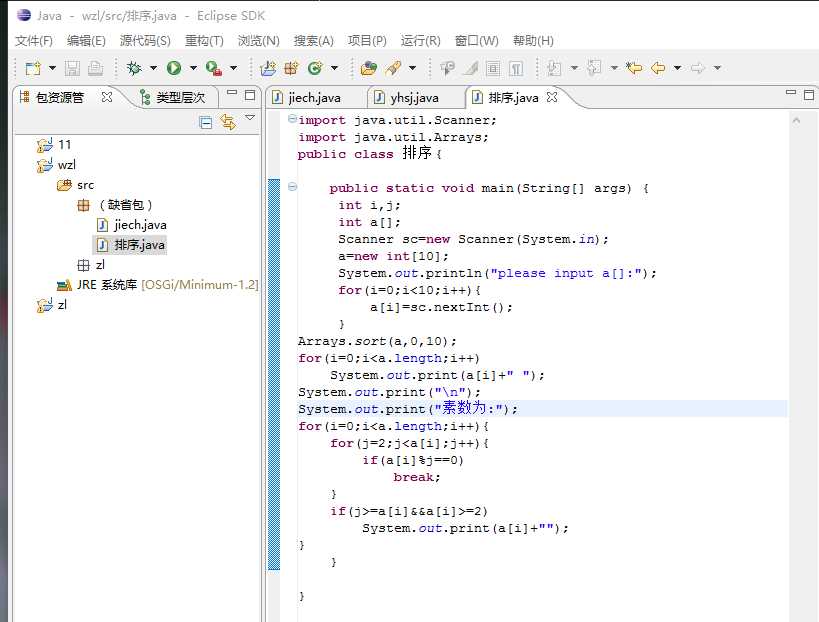Close the 排序.java editor tab

click(552, 97)
